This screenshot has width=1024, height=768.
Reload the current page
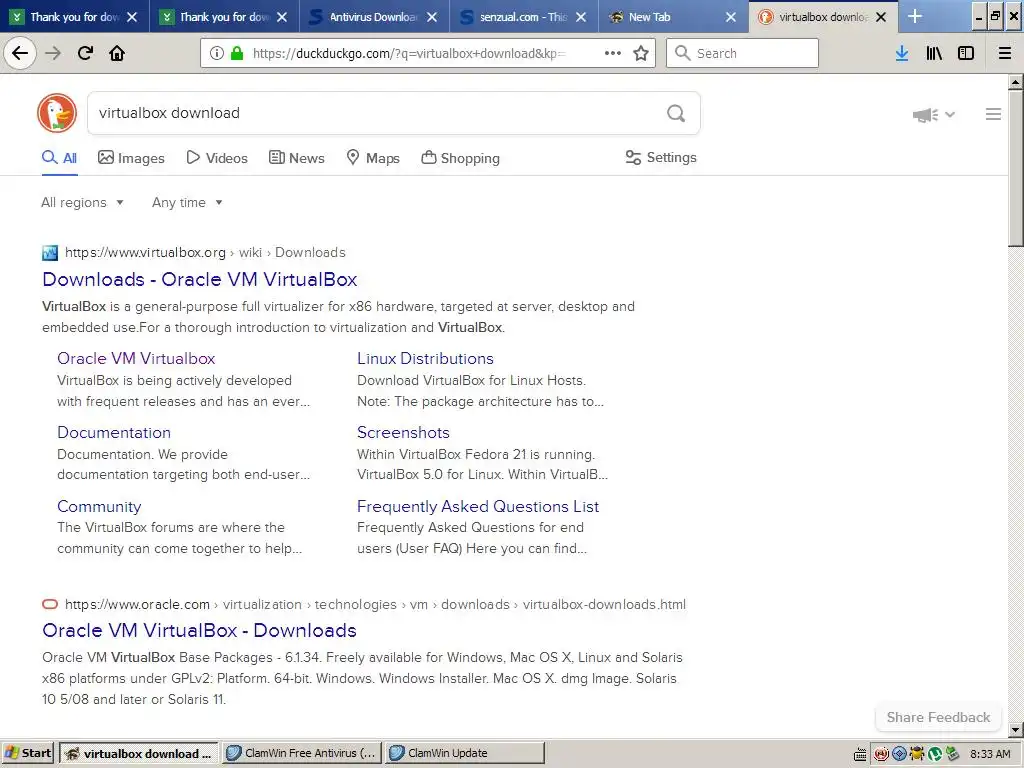point(85,53)
